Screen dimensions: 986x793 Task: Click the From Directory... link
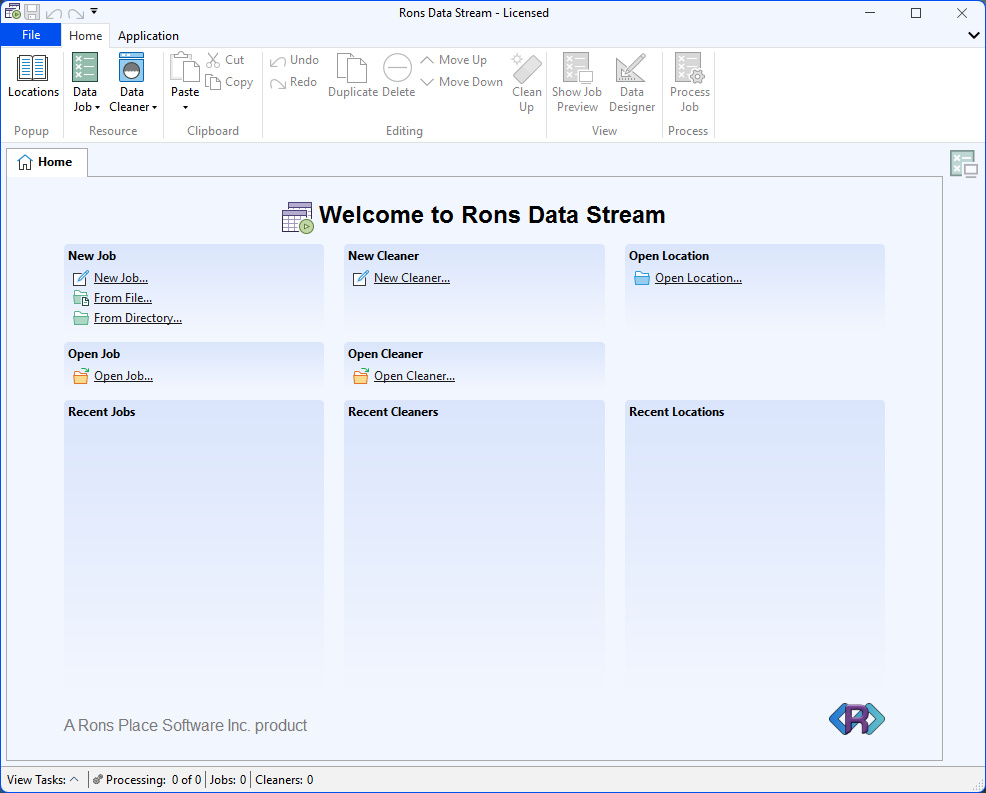[137, 318]
